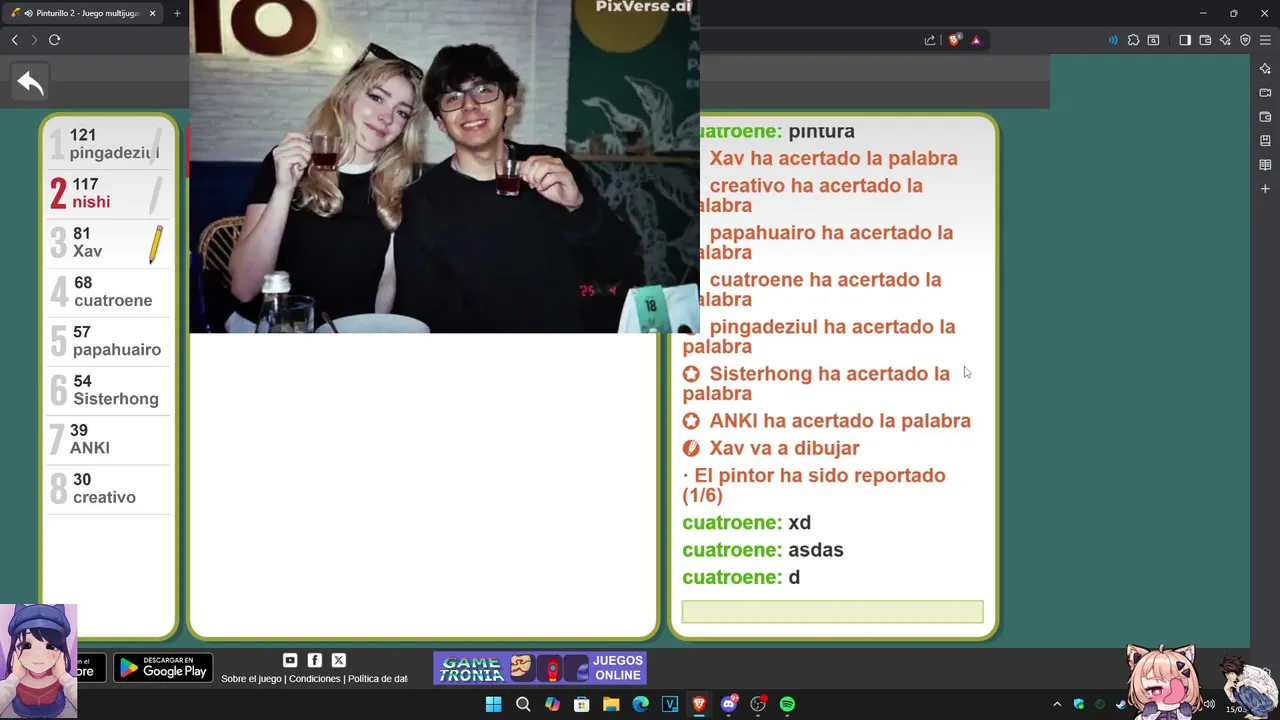This screenshot has height=720, width=1280.
Task: Select player cuatroene in the ranking list
Action: coord(108,292)
